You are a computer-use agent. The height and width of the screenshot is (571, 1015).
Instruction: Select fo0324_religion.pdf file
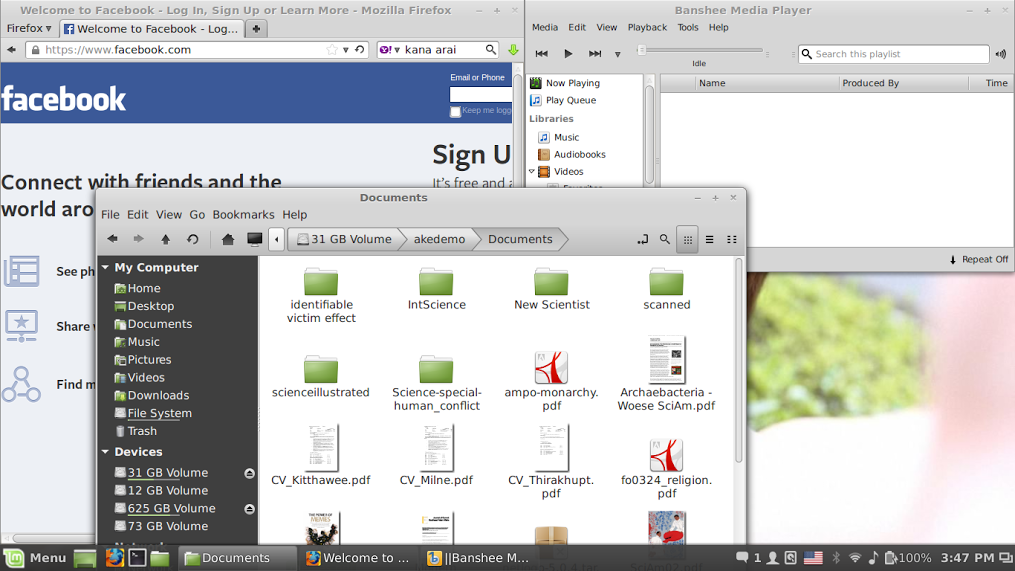(666, 469)
